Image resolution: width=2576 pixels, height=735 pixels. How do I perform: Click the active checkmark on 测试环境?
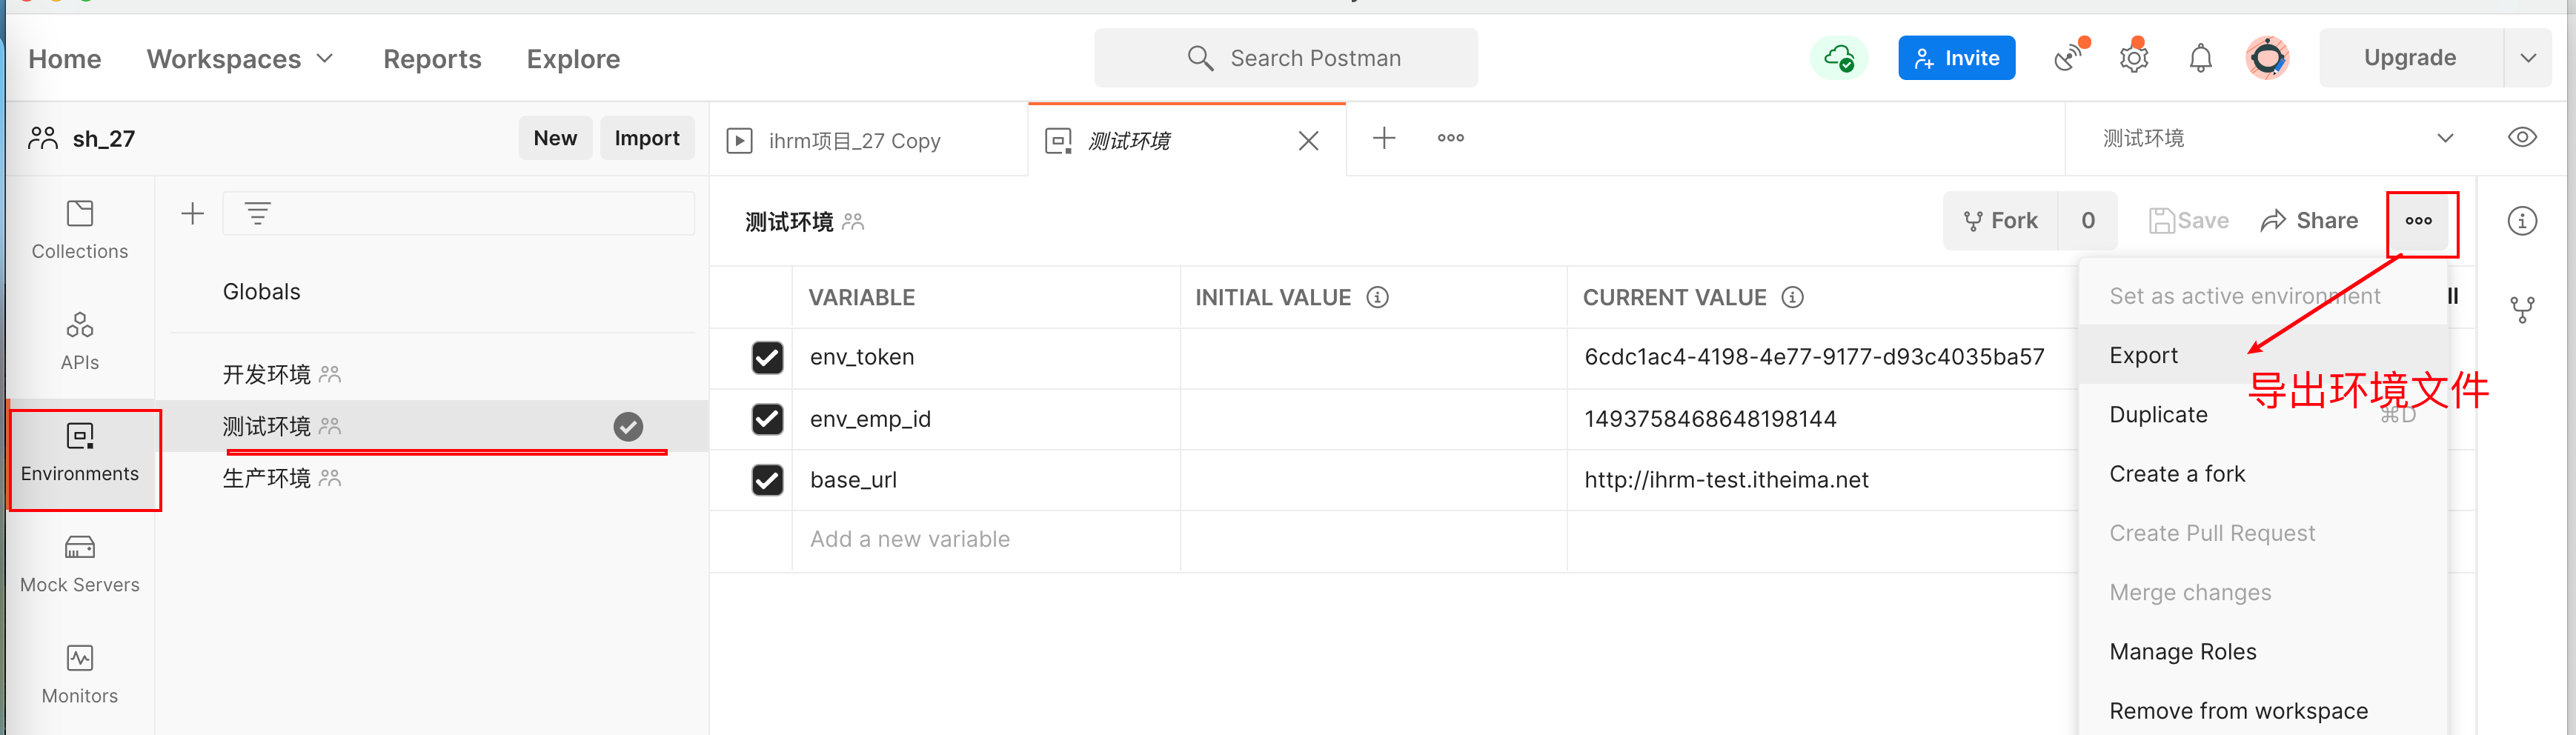coord(628,427)
